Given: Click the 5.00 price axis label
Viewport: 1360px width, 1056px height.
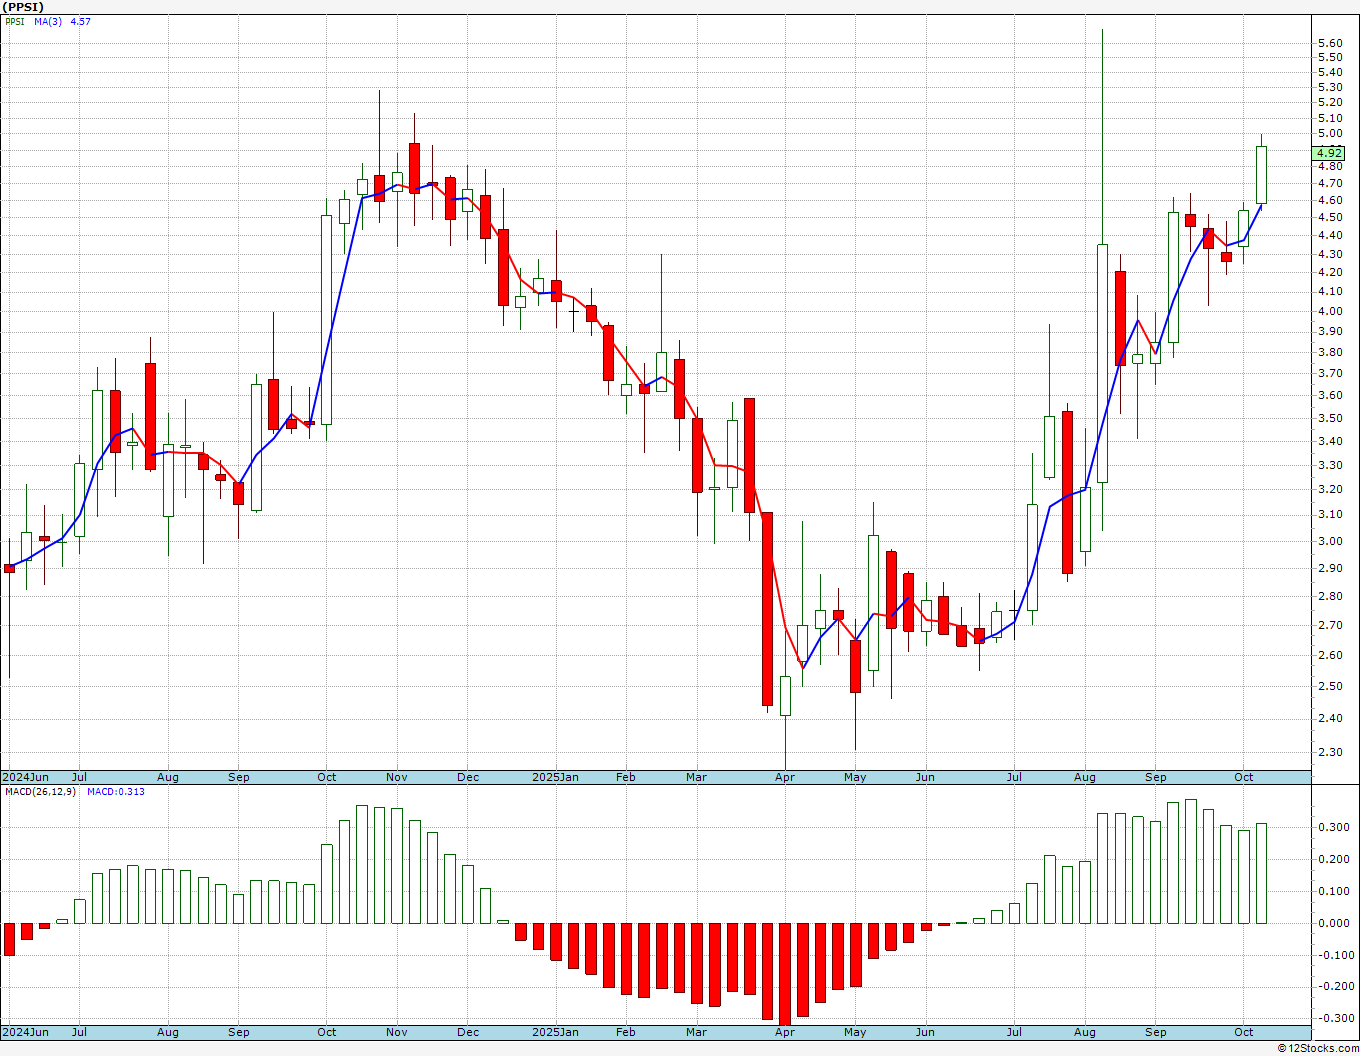Looking at the screenshot, I should (1330, 133).
